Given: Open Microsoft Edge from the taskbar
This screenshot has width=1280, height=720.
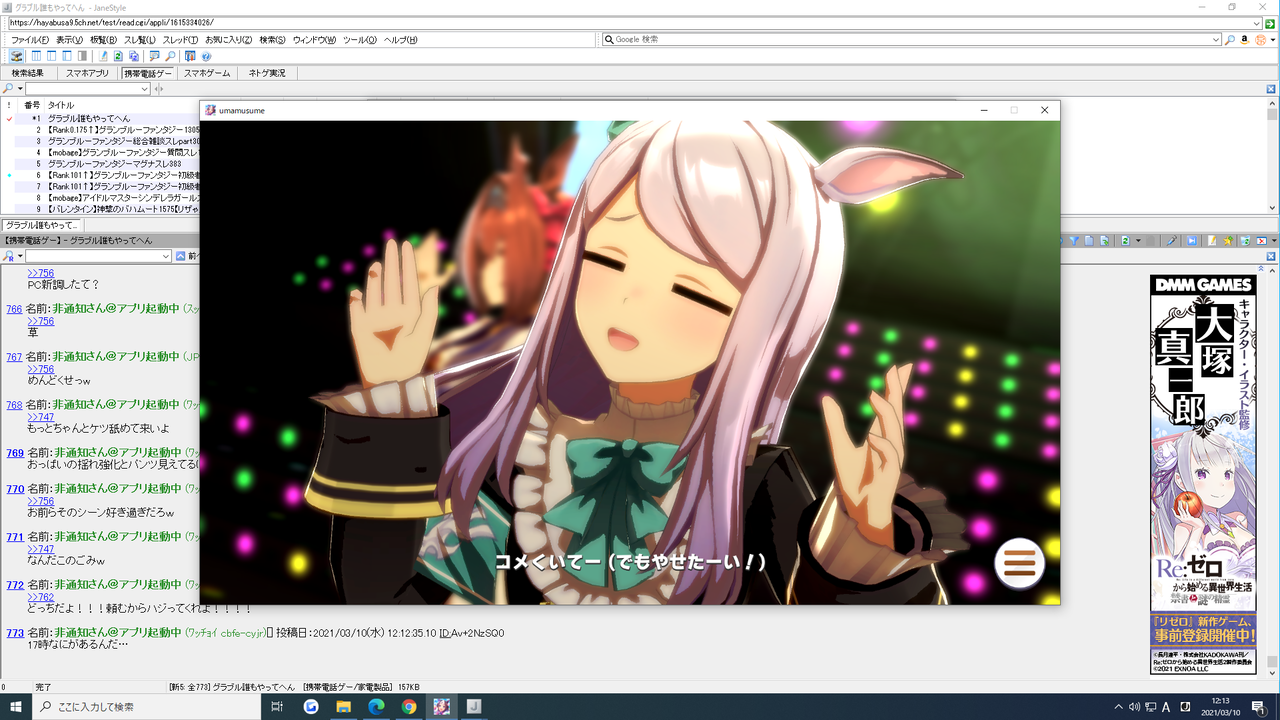Looking at the screenshot, I should click(x=376, y=707).
